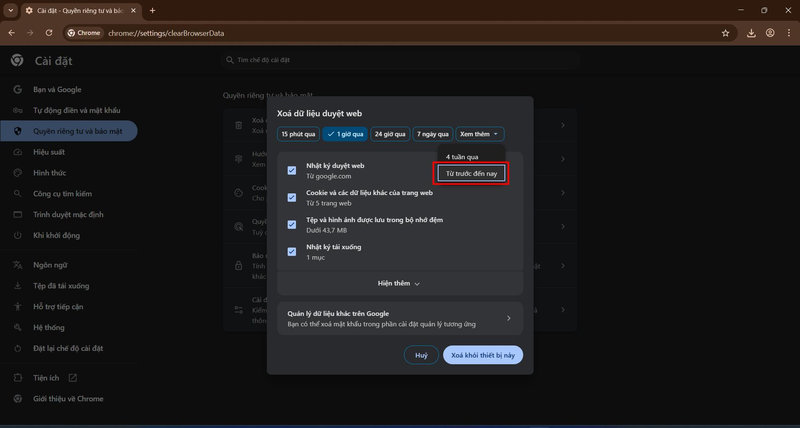Select the 15 phút qua time range
Viewport: 800px width, 428px height.
298,134
